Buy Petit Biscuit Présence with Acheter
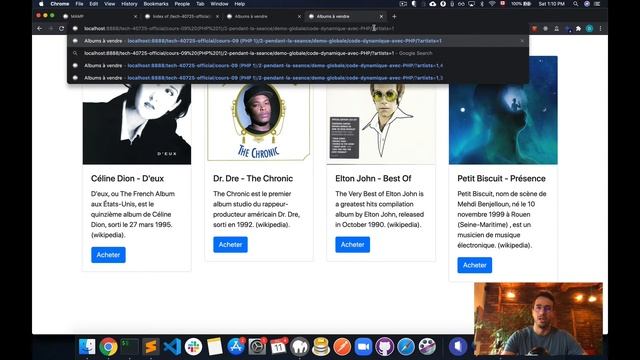Screen dimensions: 640x360 pos(475,265)
